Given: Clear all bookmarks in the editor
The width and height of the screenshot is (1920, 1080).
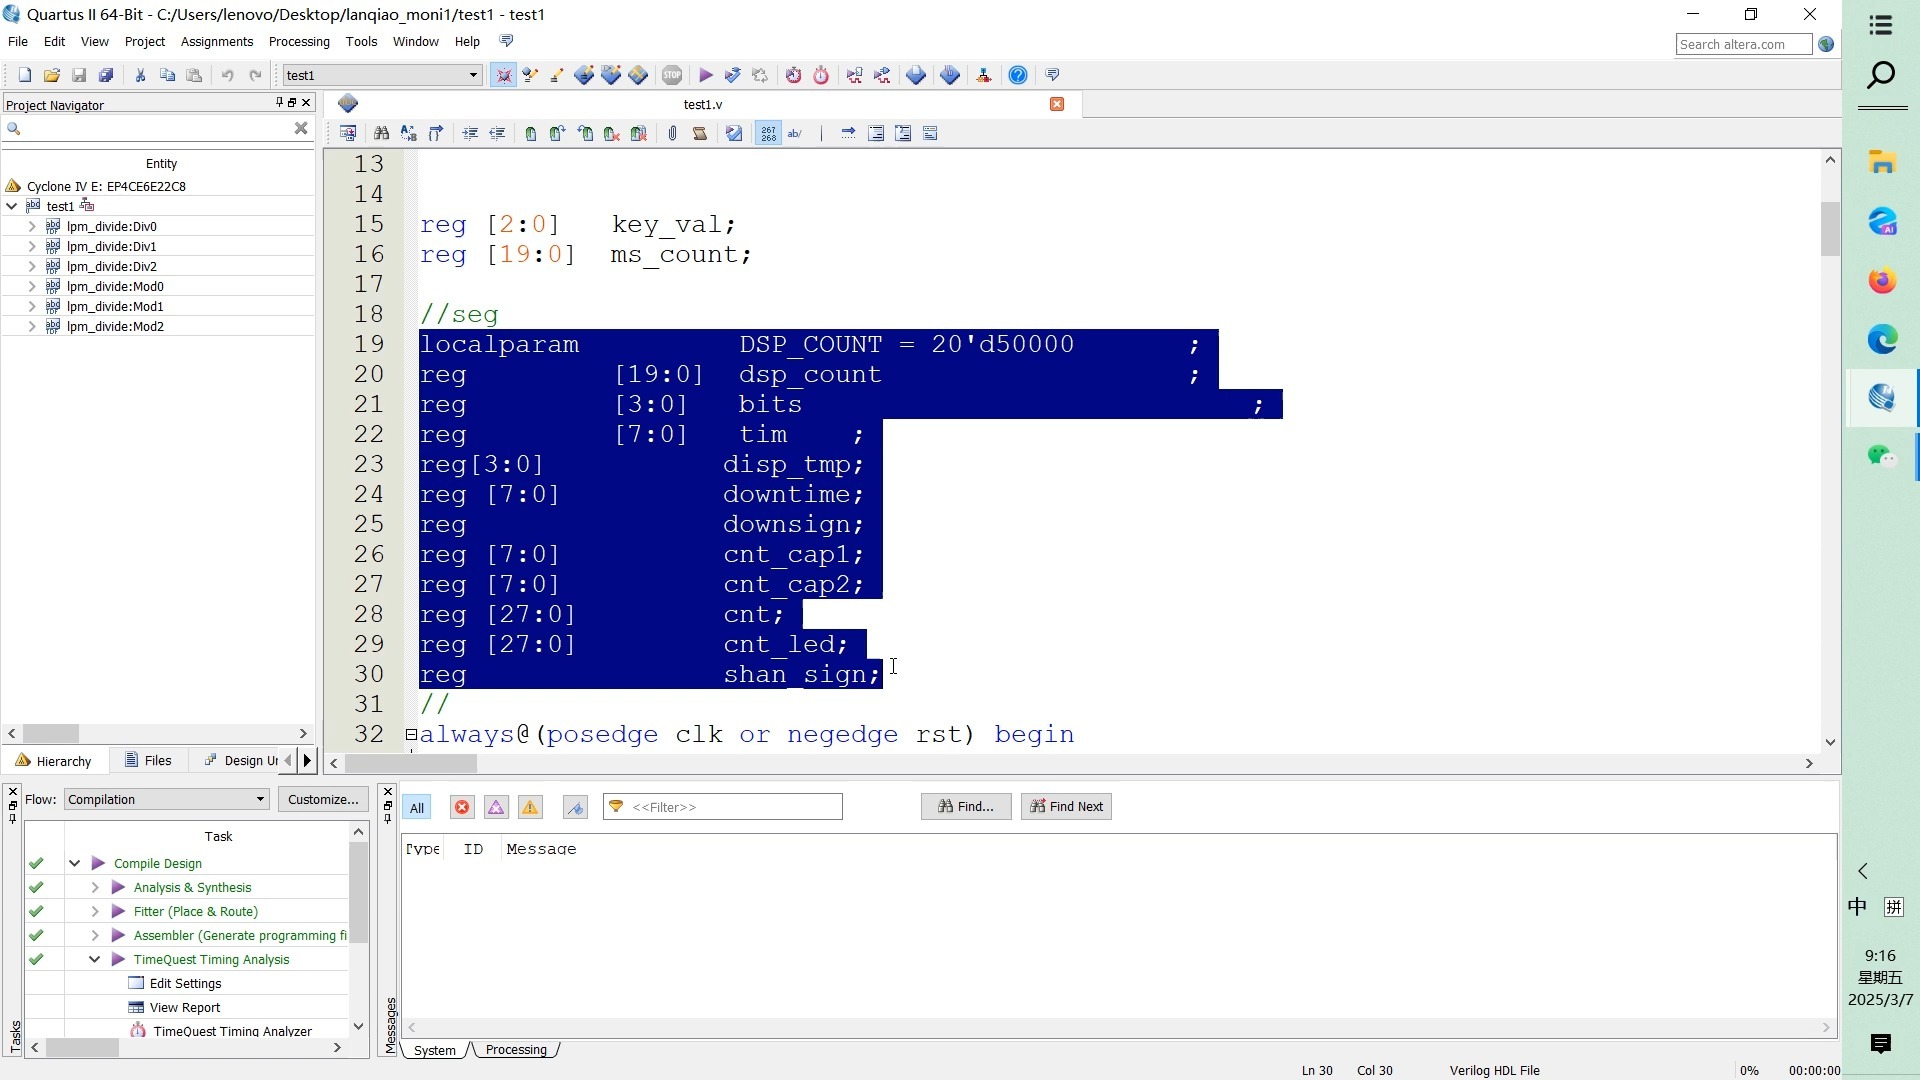Looking at the screenshot, I should (638, 133).
